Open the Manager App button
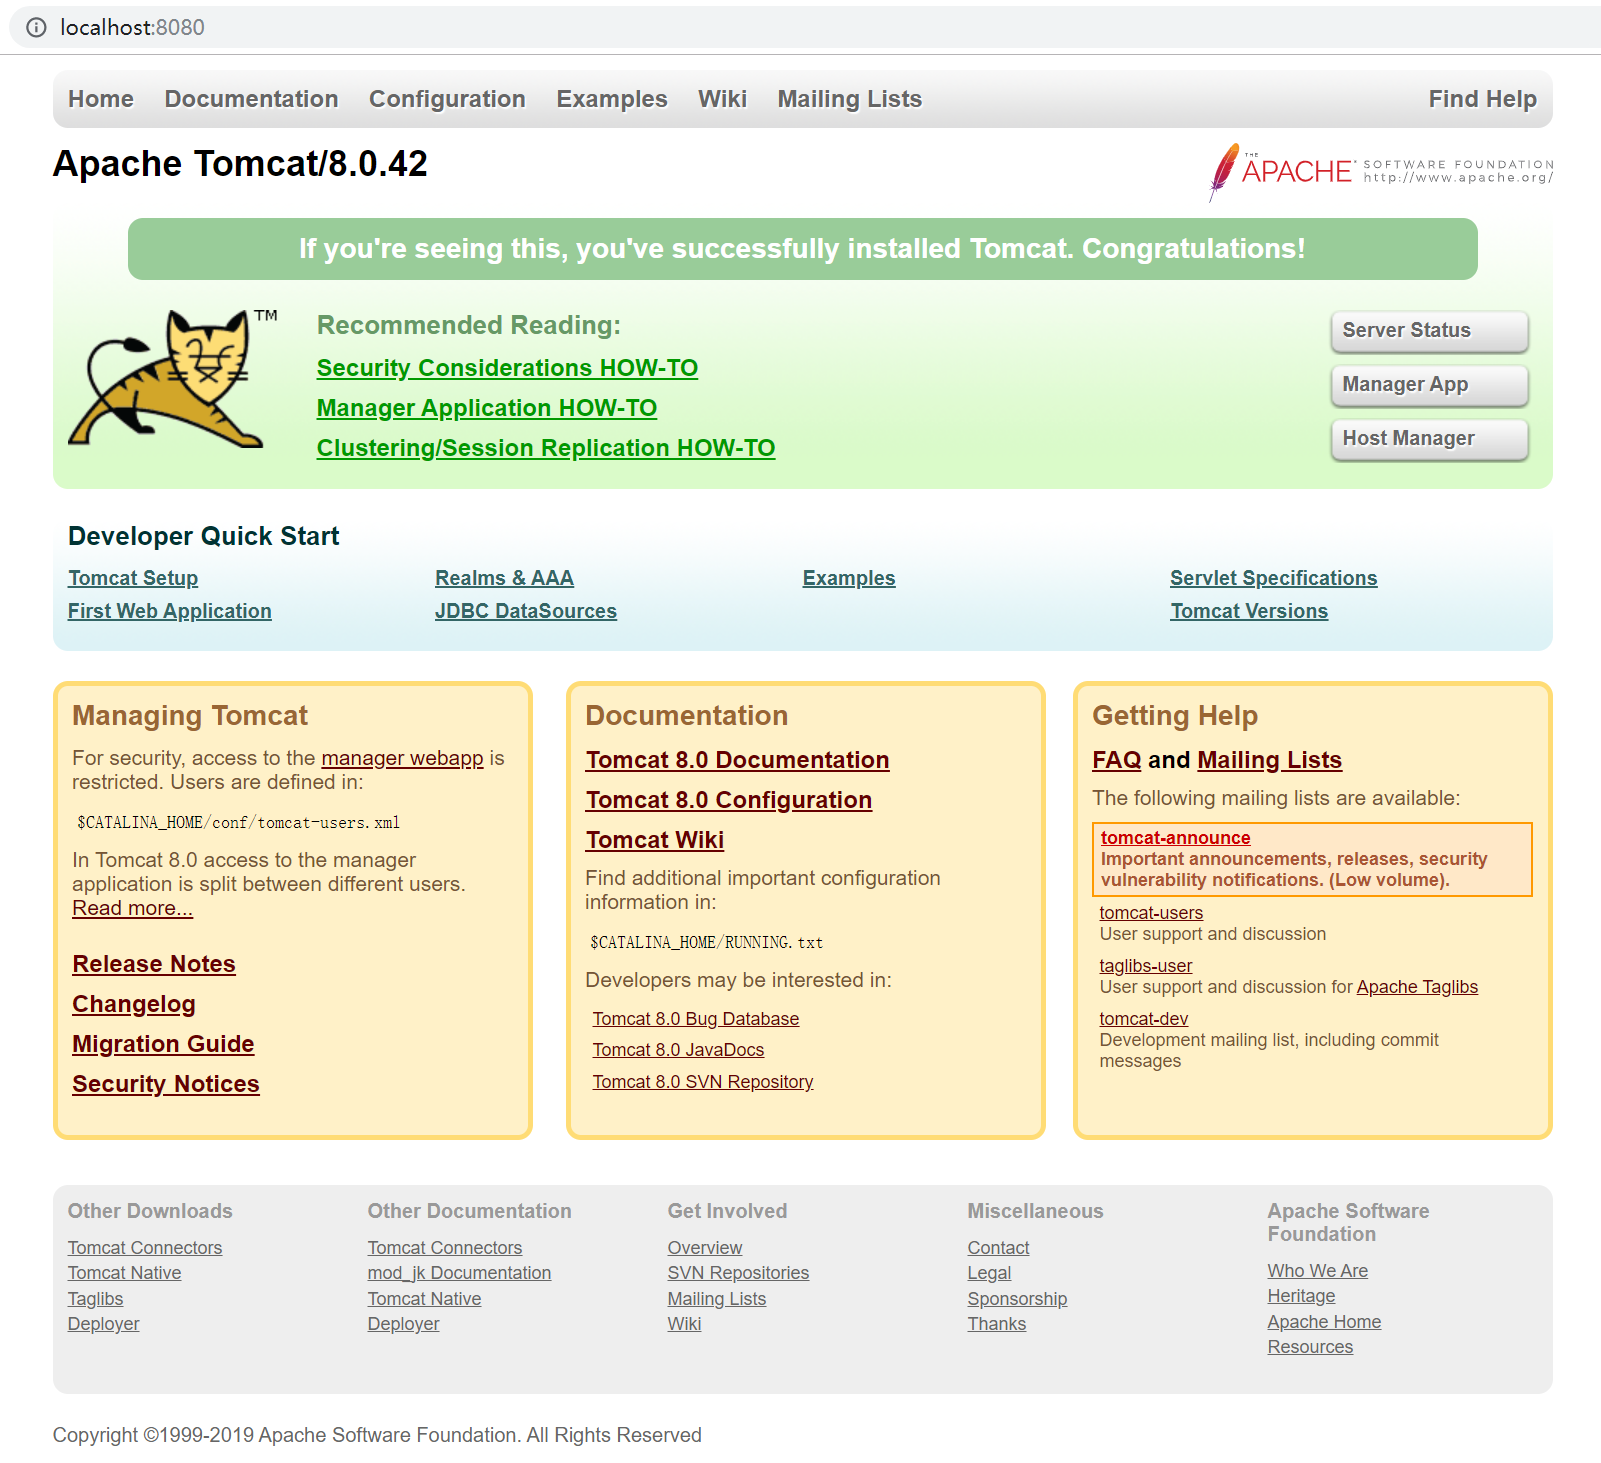 1430,385
